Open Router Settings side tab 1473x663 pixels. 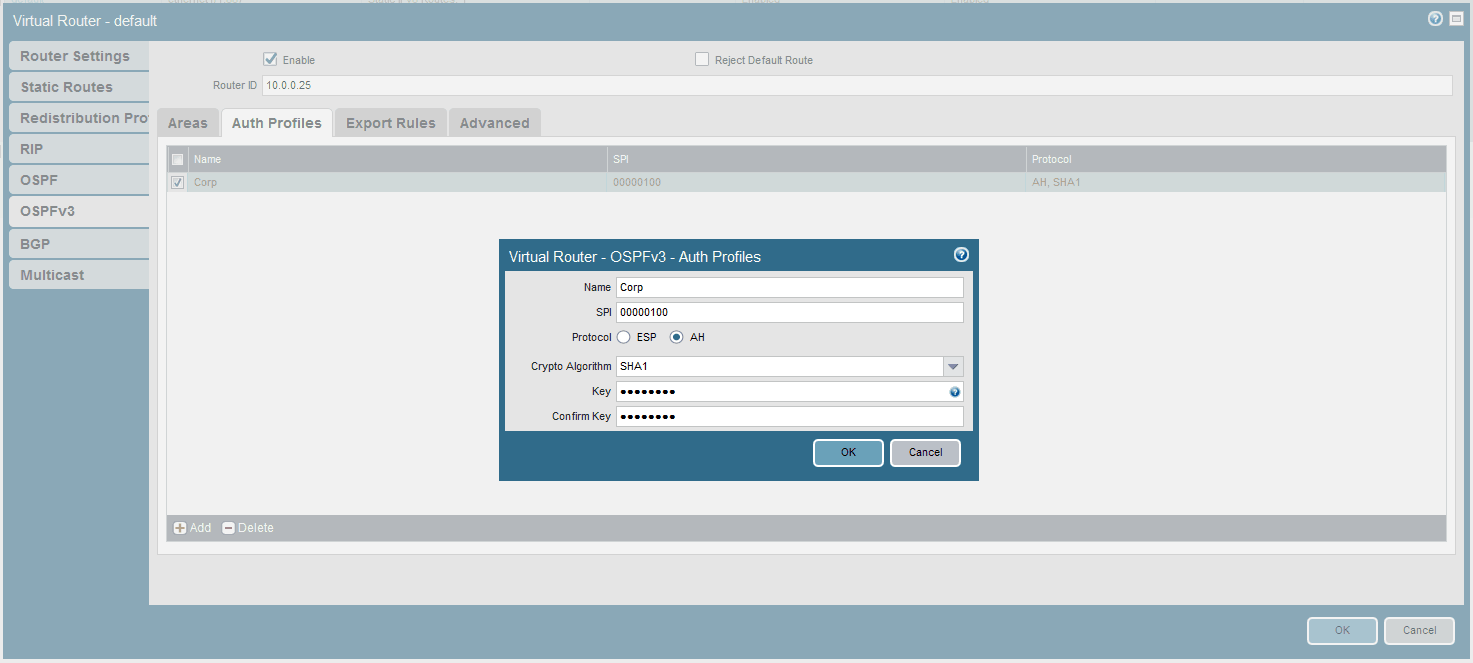(79, 56)
